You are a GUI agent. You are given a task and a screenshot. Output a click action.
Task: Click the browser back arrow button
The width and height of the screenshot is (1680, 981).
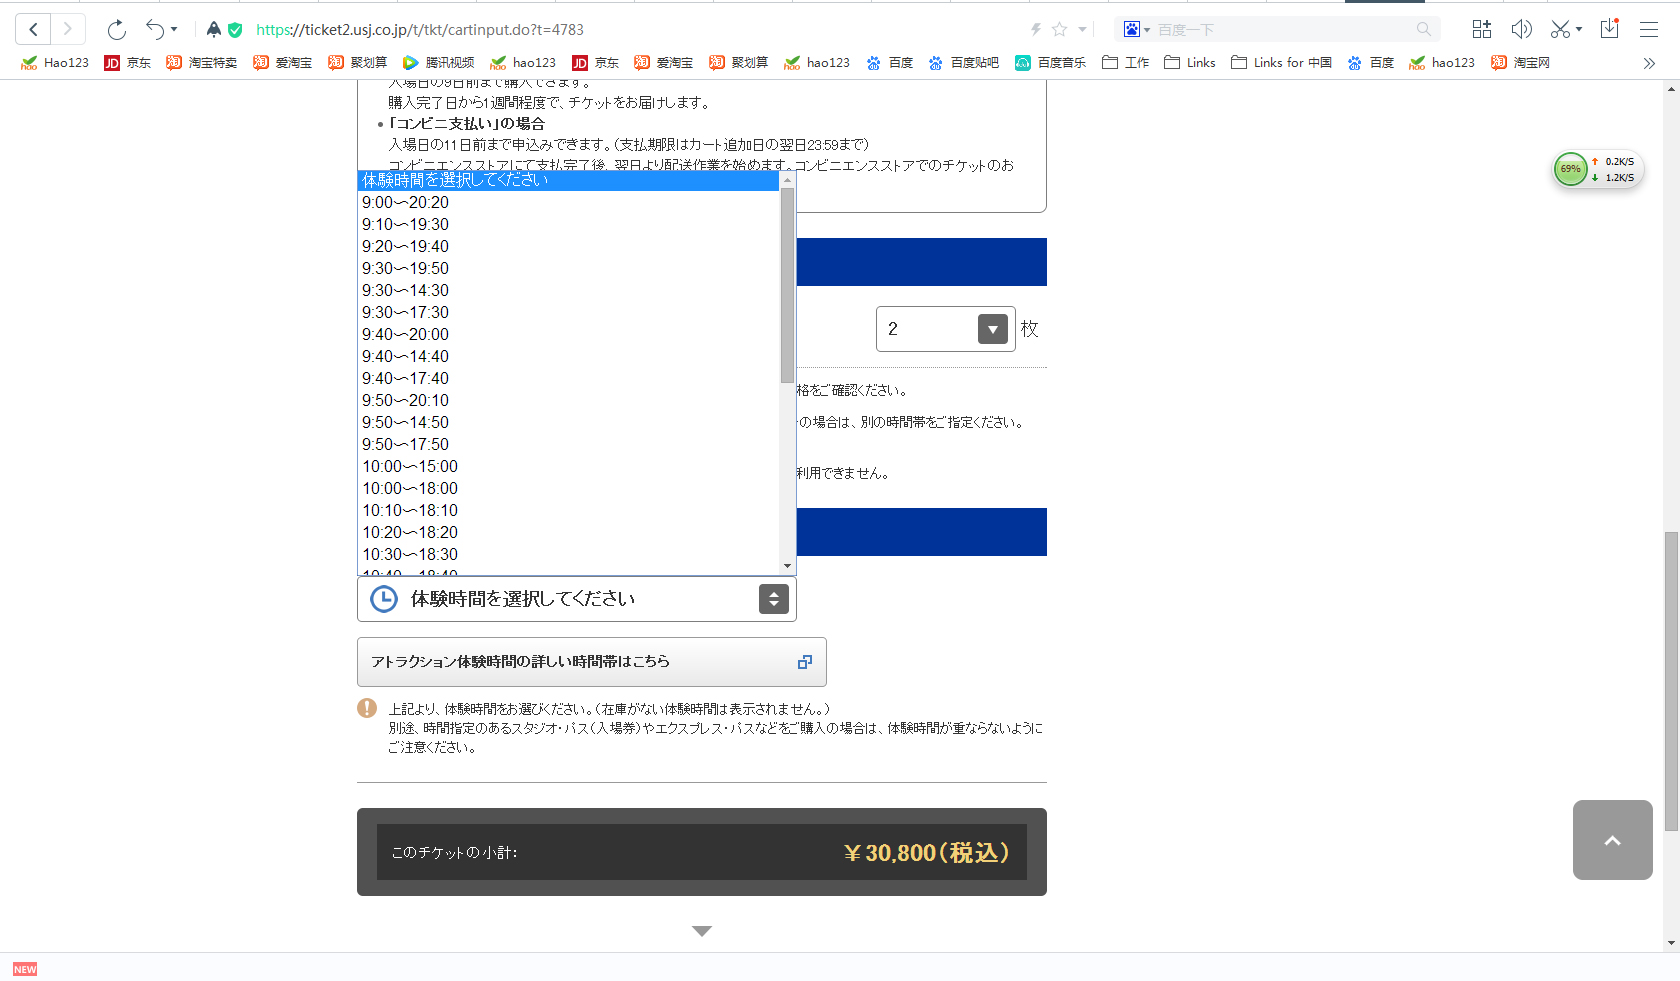click(33, 29)
